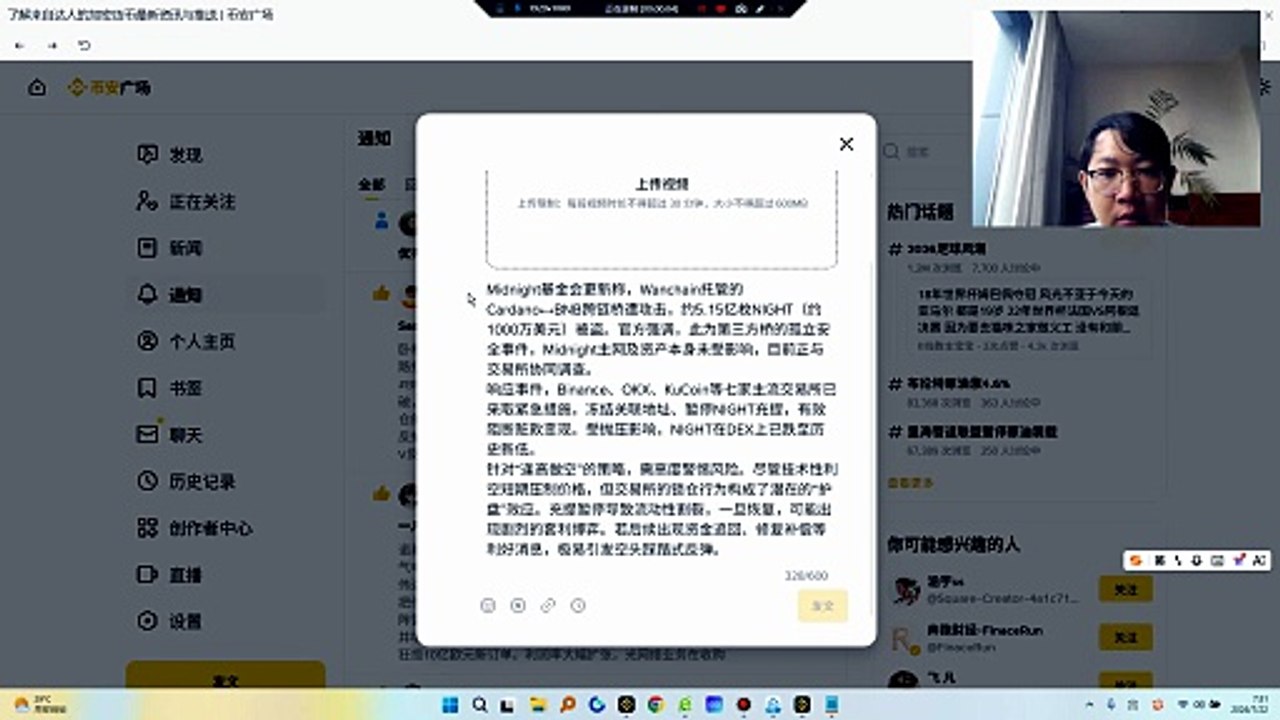Click the browser forward arrow
Screen dimensions: 1280x720
click(52, 46)
